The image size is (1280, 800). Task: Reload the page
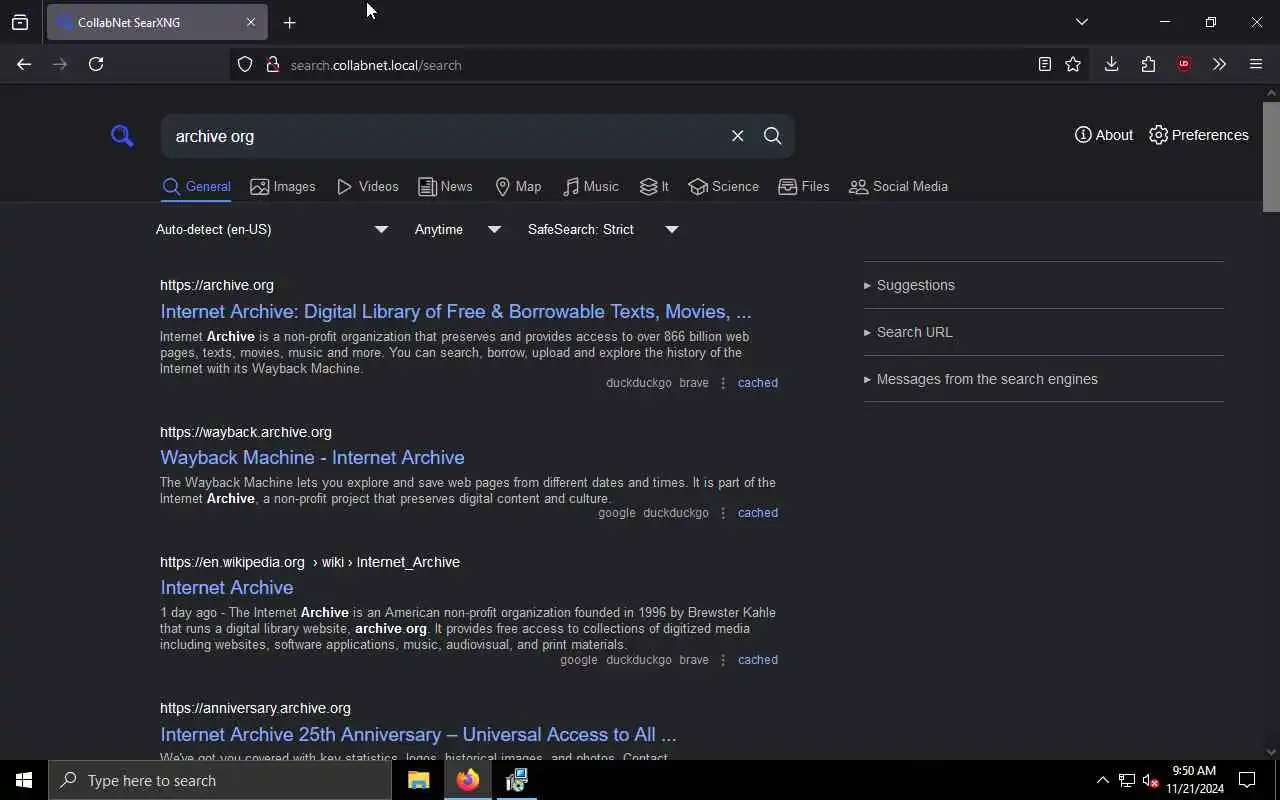(x=96, y=64)
